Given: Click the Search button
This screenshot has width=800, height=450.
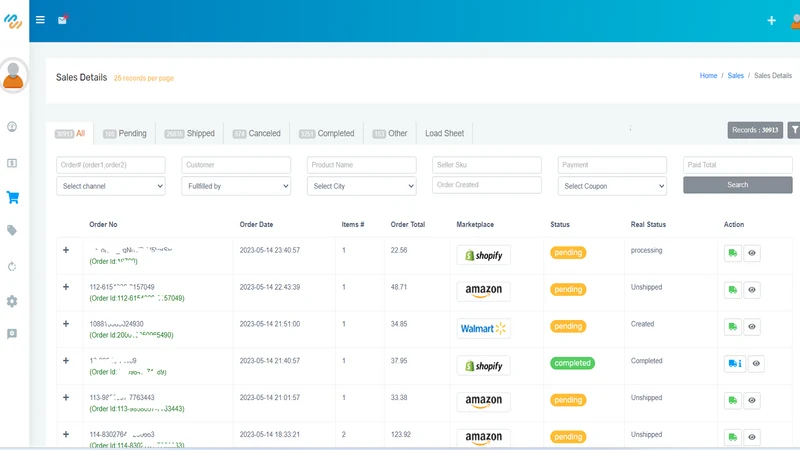Looking at the screenshot, I should [x=738, y=185].
